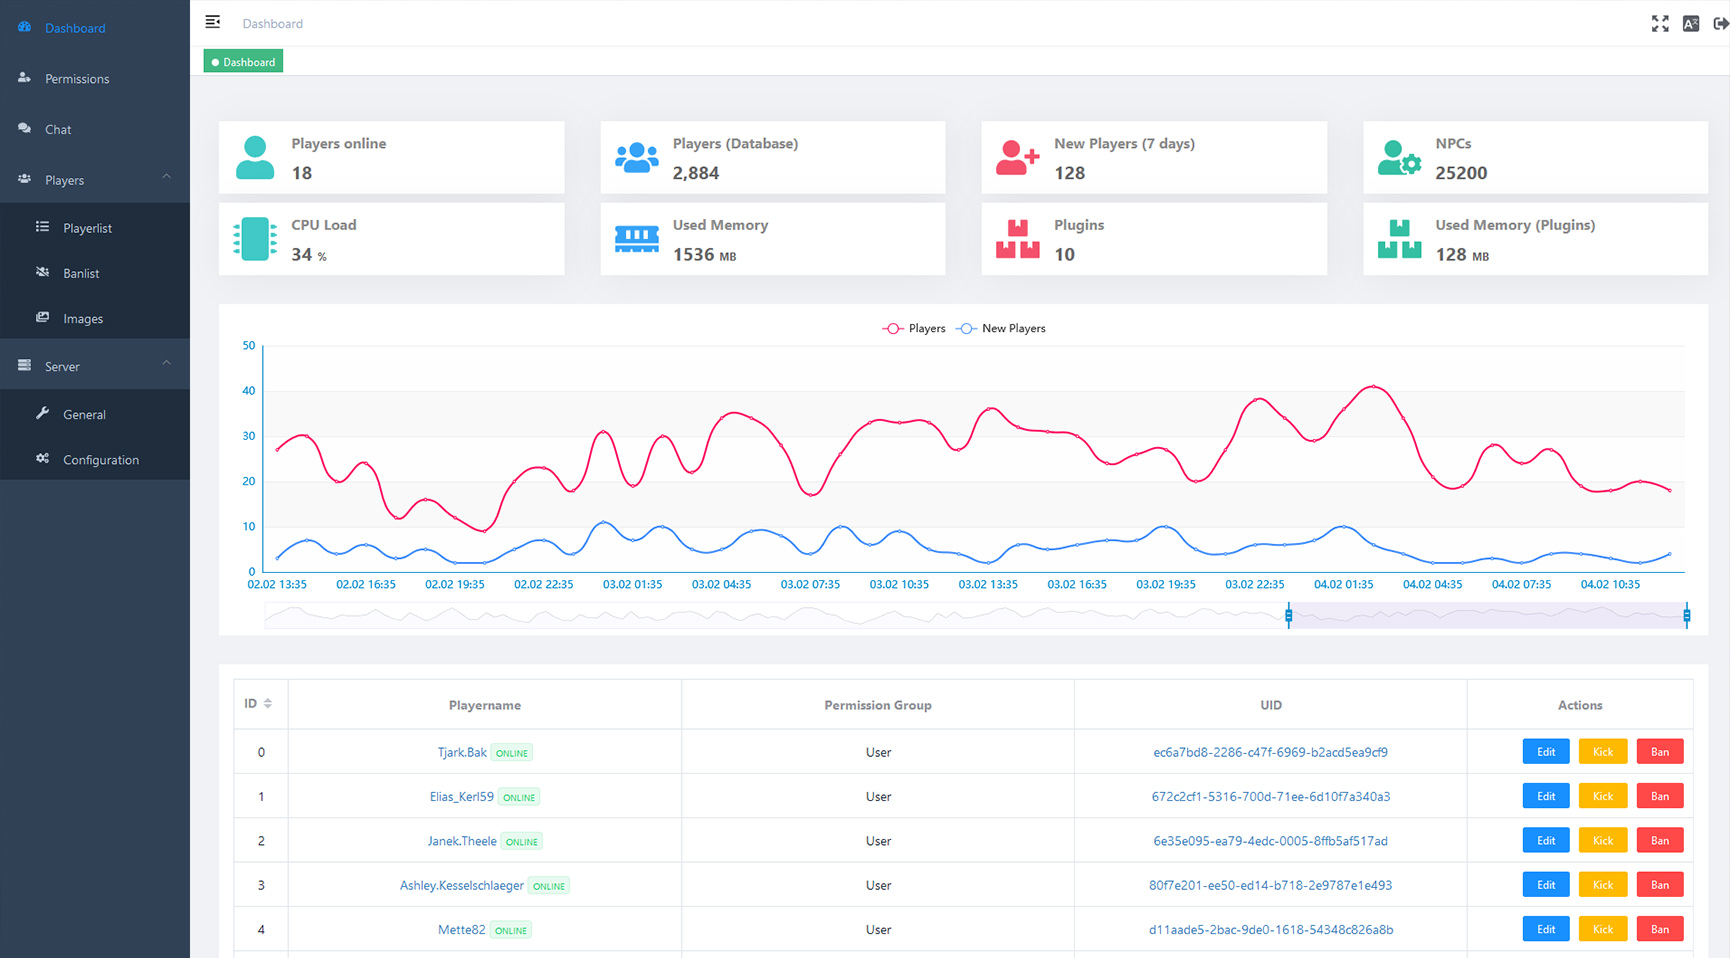The width and height of the screenshot is (1730, 958).
Task: Toggle the Players series in chart legend
Action: point(914,329)
